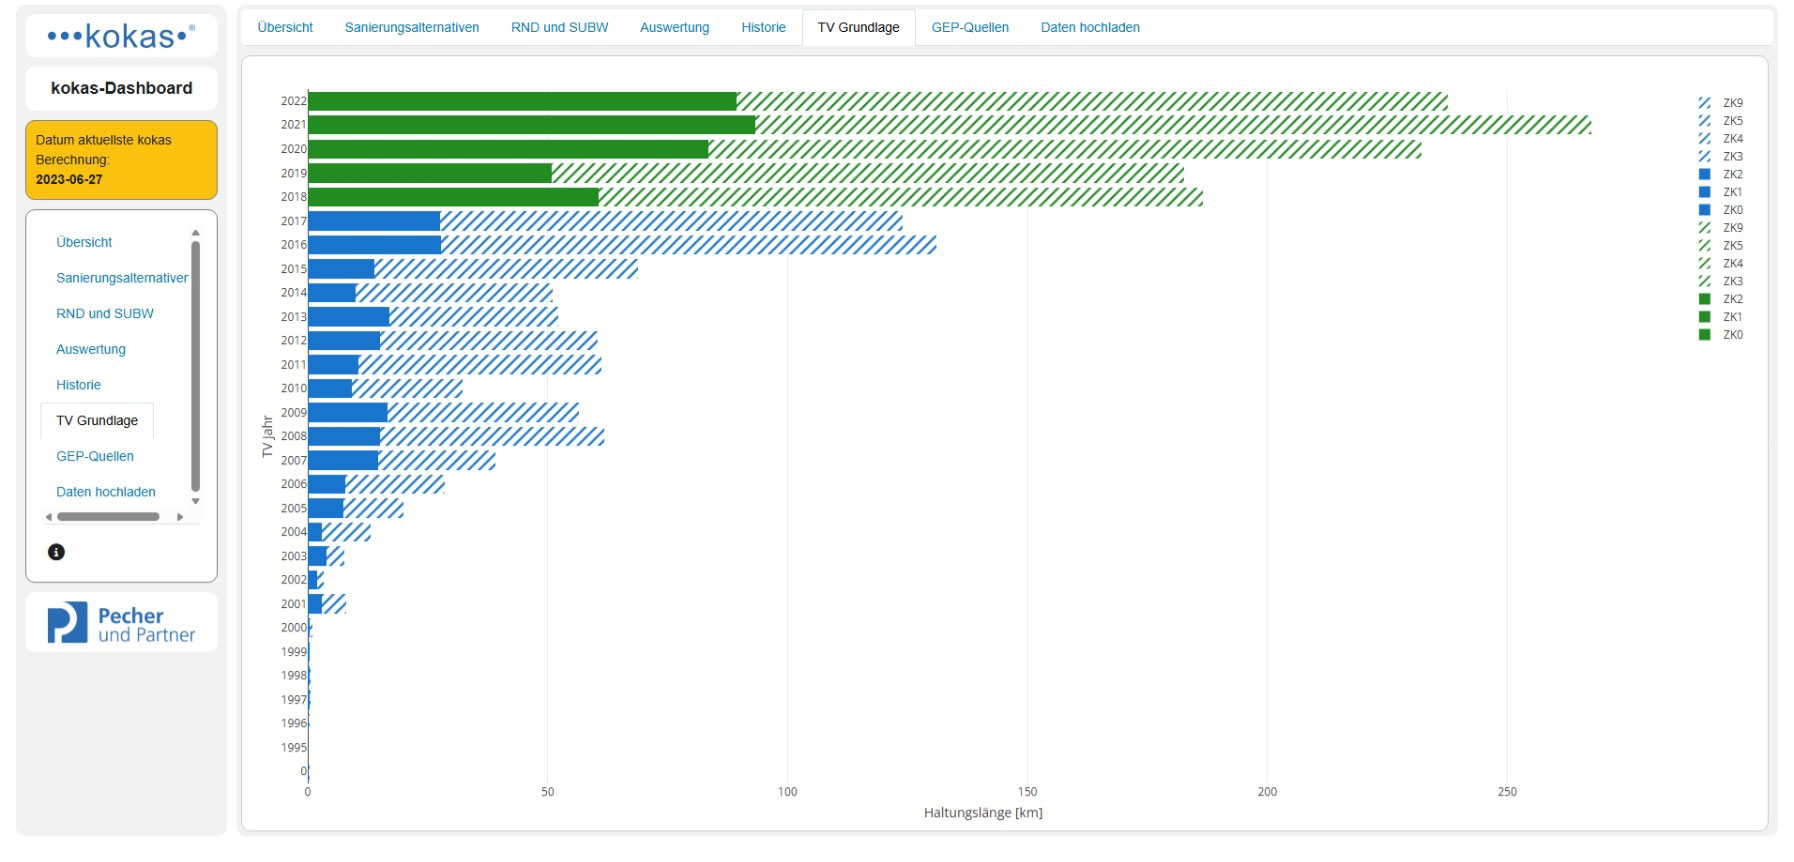Screen dimensions: 1794x862
Task: Toggle the blue solid ZK2 legend entry
Action: point(1720,174)
